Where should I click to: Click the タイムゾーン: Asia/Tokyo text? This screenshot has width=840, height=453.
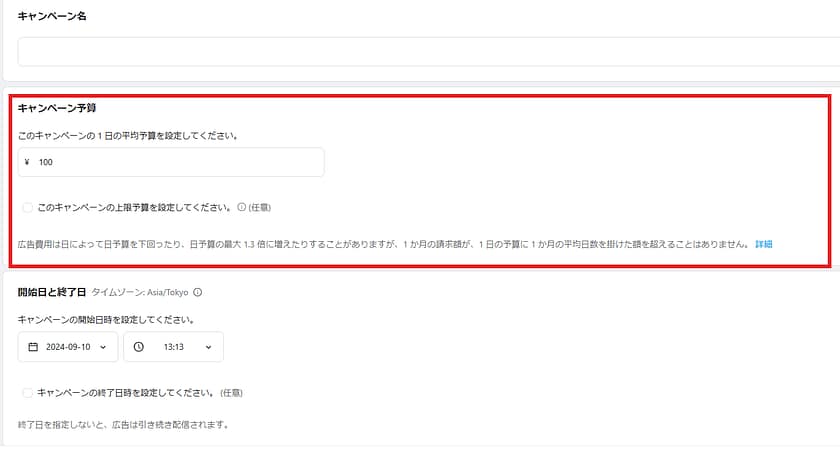click(139, 293)
